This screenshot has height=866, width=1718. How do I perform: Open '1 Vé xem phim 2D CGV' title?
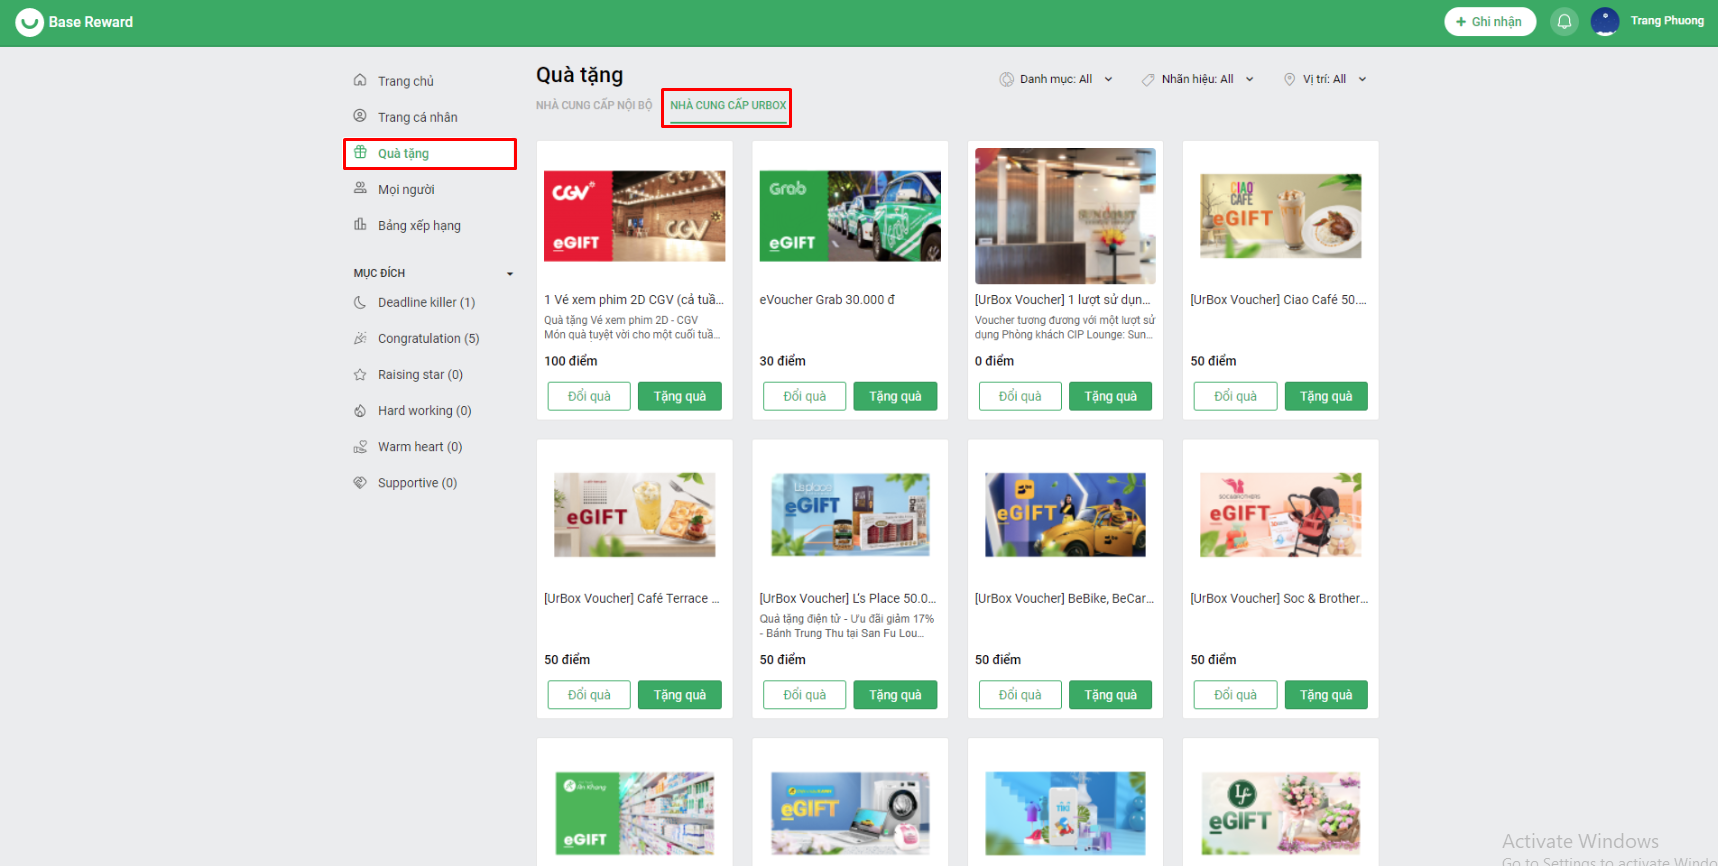tap(634, 300)
